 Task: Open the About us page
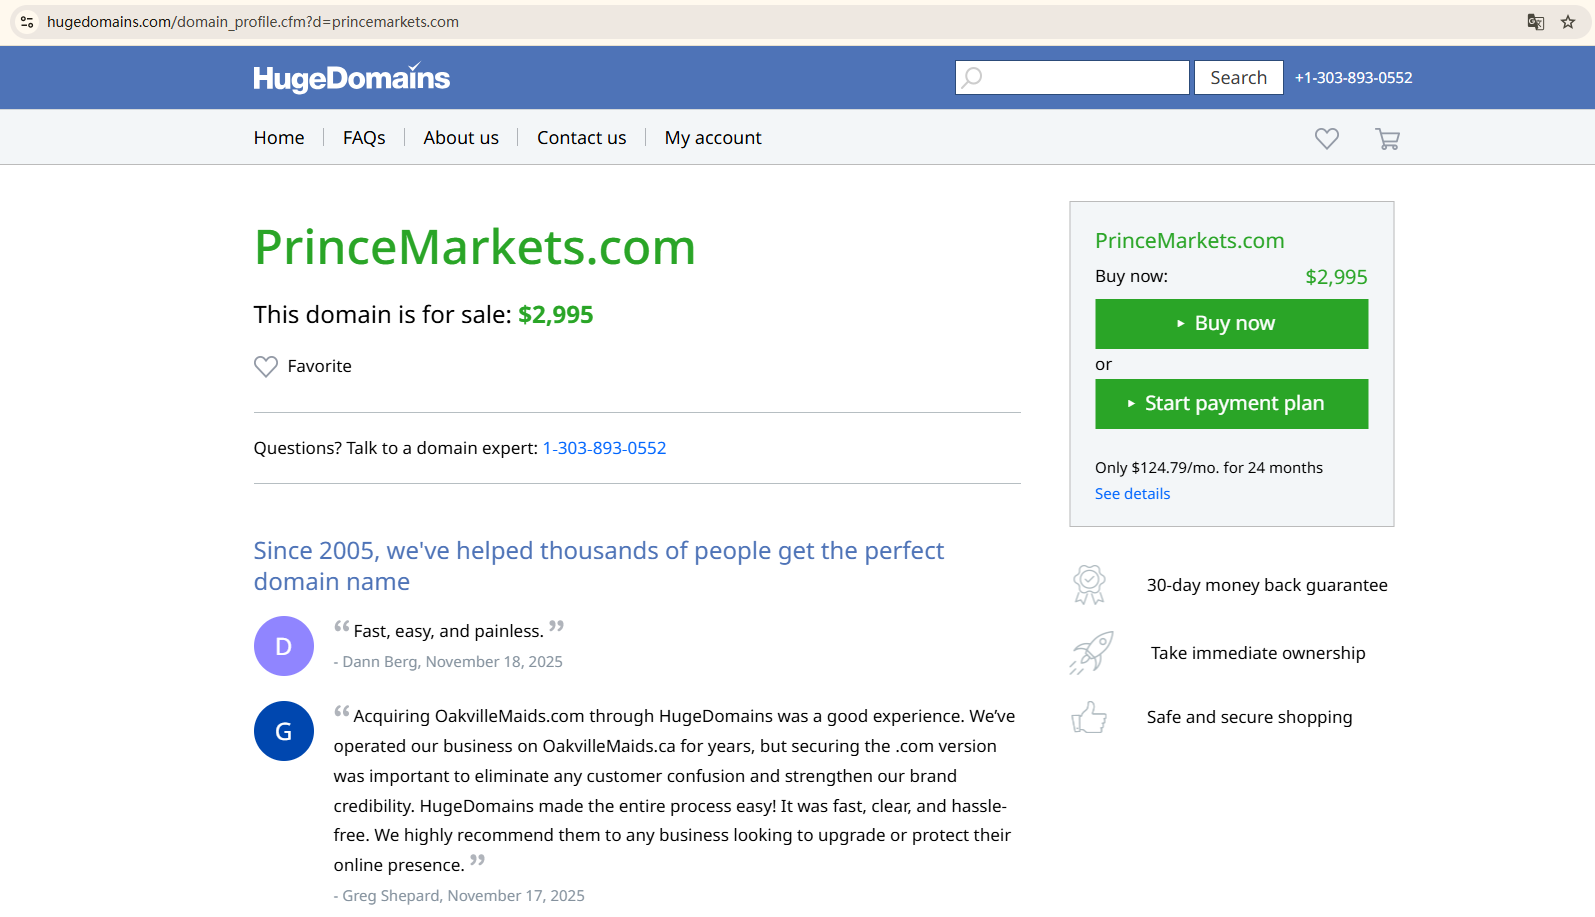coord(461,138)
